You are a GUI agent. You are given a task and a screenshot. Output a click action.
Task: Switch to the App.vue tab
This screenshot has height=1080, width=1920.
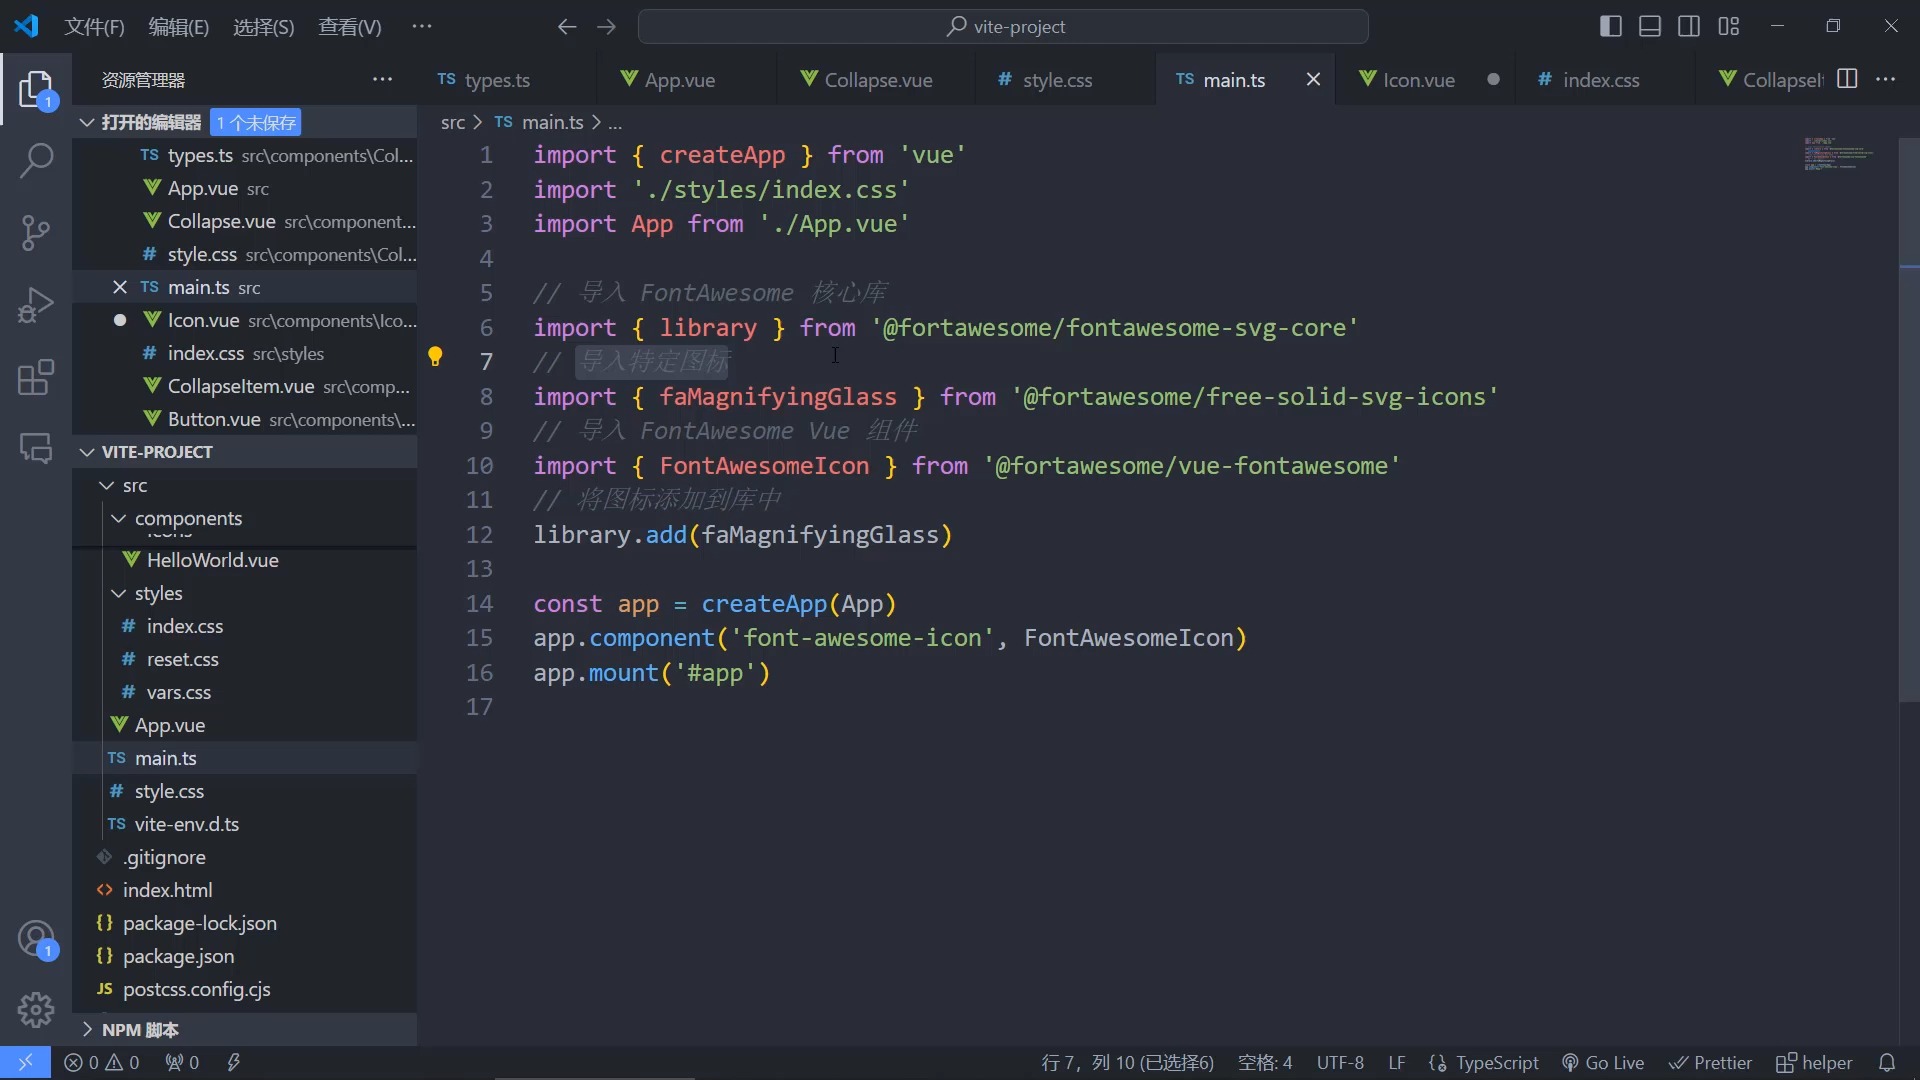click(679, 79)
